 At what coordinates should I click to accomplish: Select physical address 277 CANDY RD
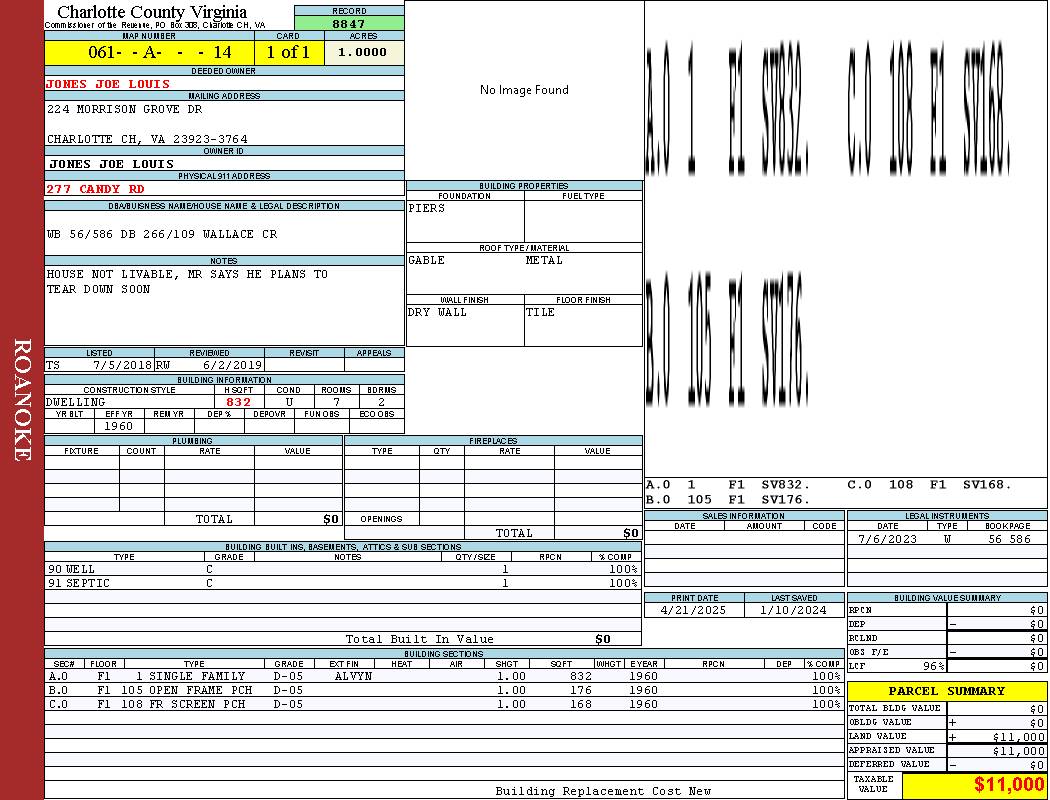tap(95, 189)
